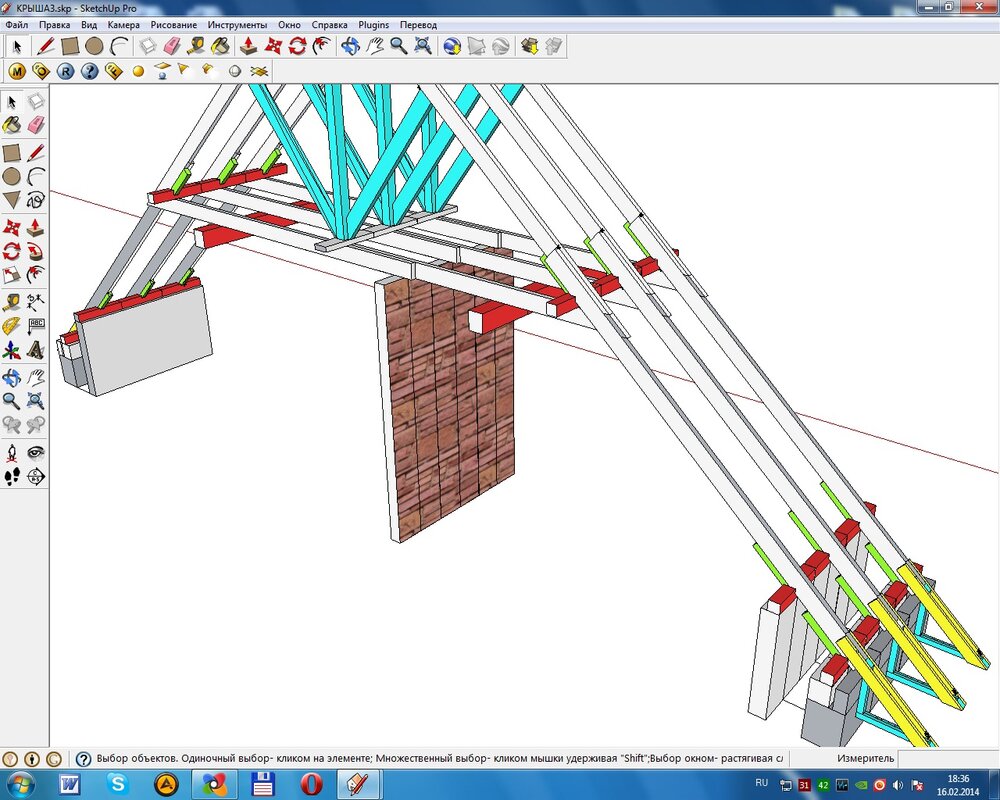Select the Axes tool
Image resolution: width=1000 pixels, height=800 pixels.
pyautogui.click(x=11, y=351)
